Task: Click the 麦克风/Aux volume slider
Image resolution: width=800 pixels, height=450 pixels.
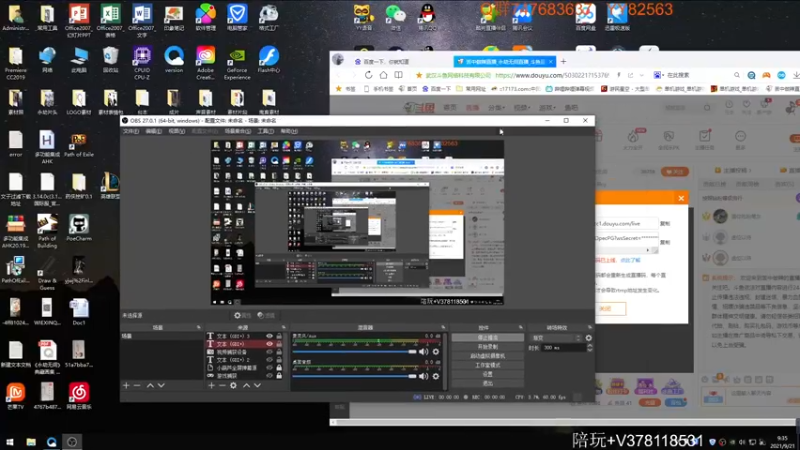Action: point(355,352)
